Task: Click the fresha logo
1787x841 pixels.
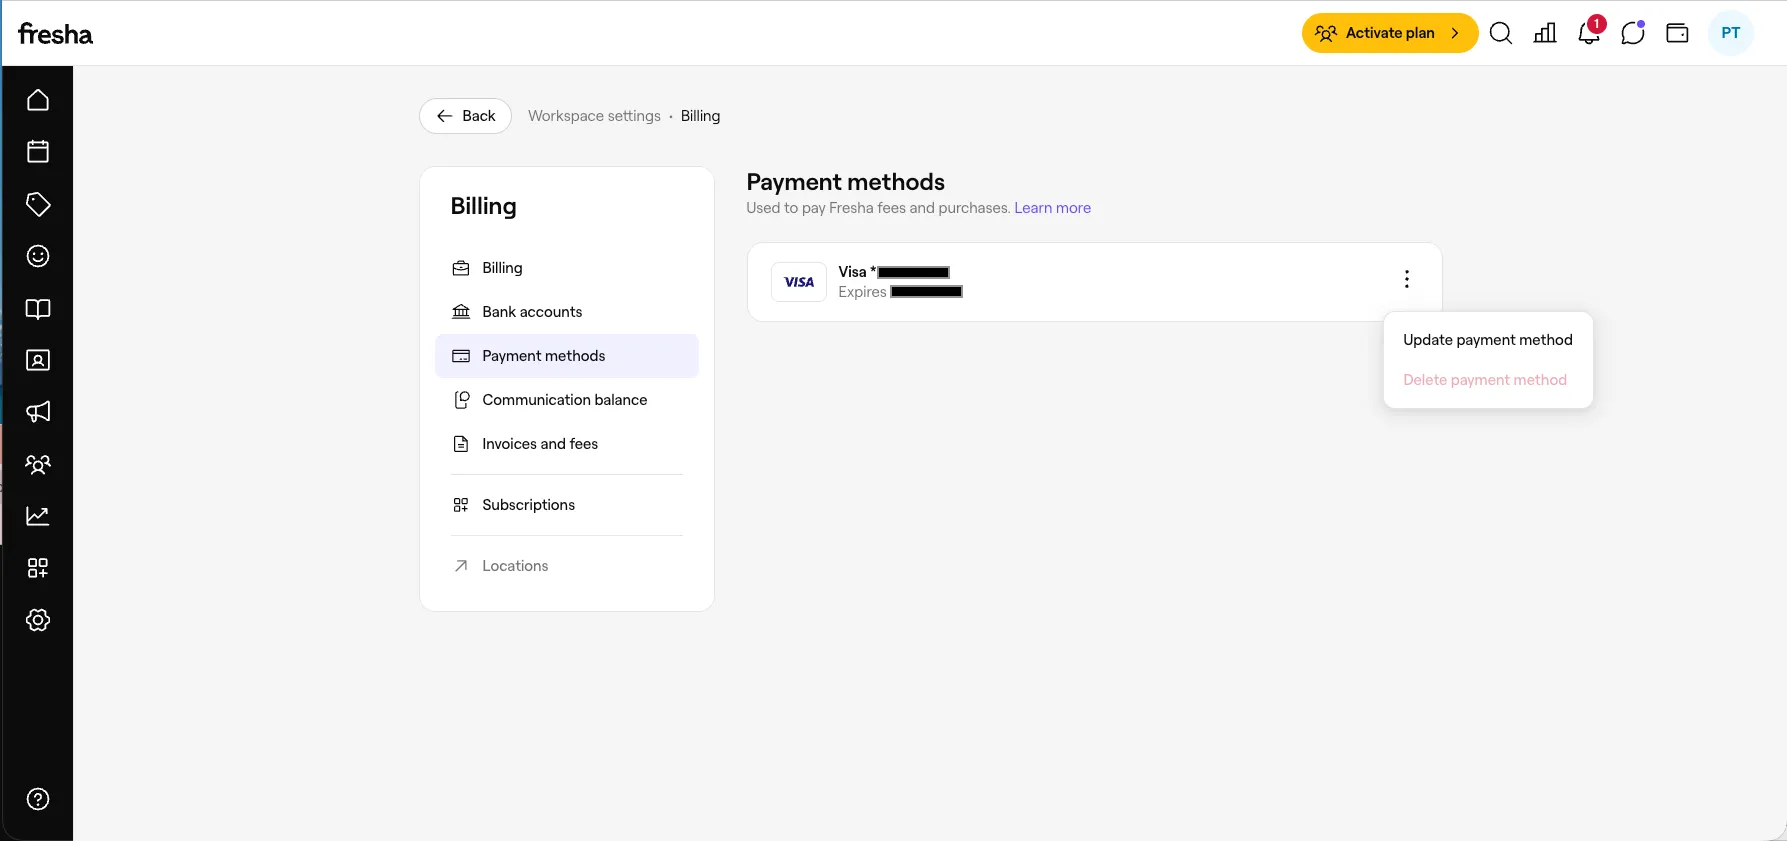Action: [55, 34]
